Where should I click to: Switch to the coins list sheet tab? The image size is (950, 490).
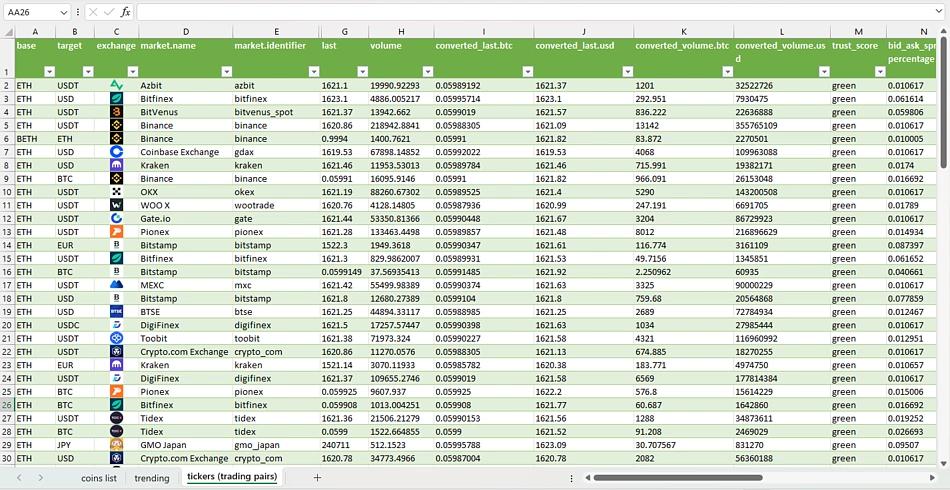click(99, 478)
